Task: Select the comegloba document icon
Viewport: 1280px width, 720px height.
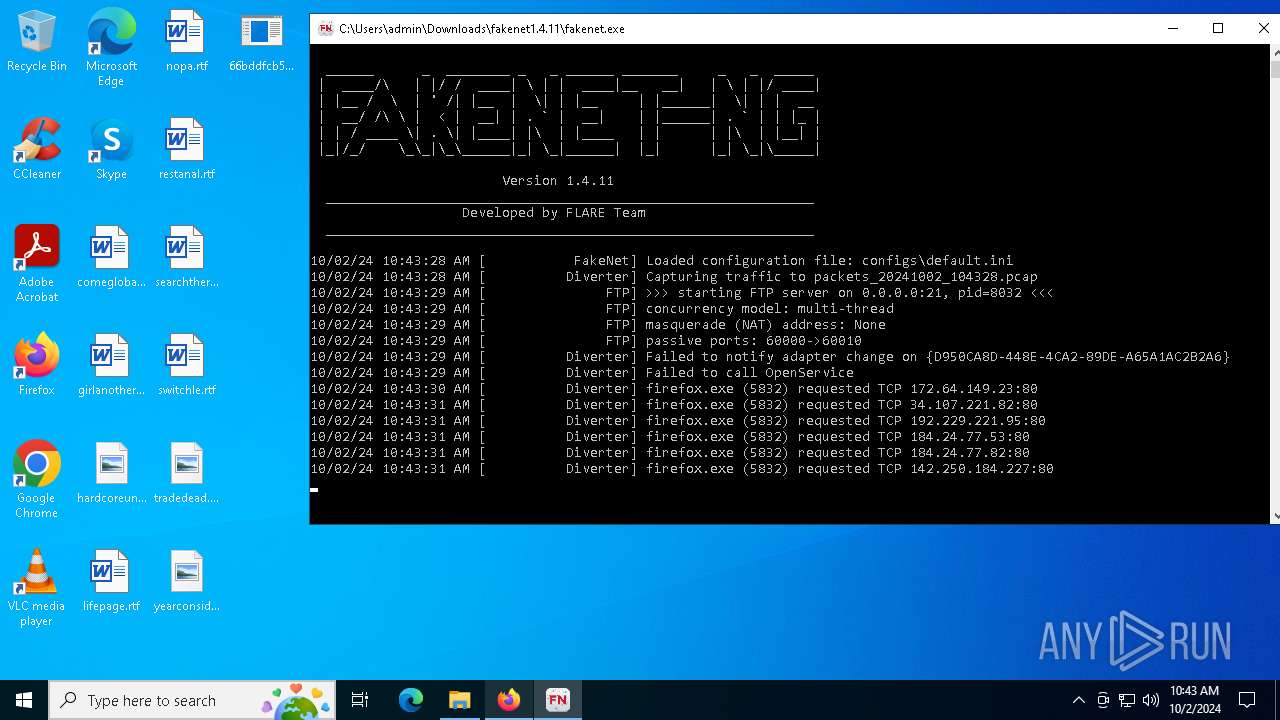Action: coord(111,258)
